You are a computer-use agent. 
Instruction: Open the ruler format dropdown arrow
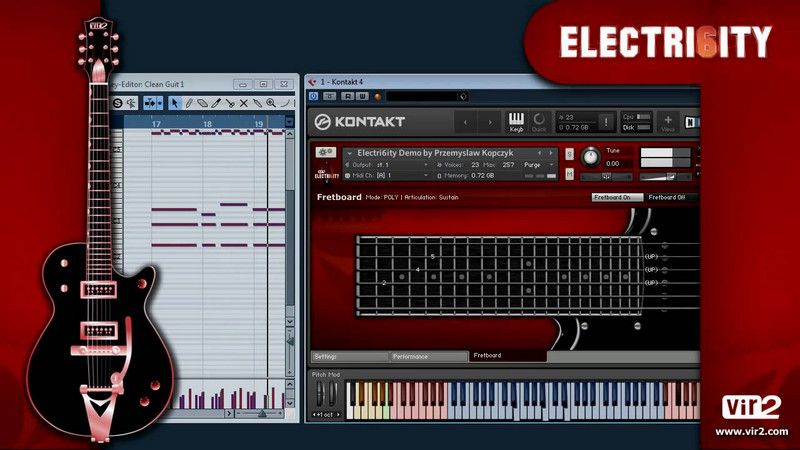[x=290, y=122]
